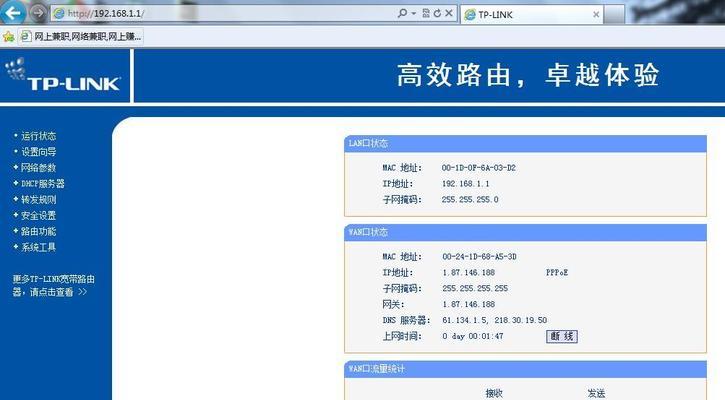Expand 路由功能 in the sidebar
Image resolution: width=725 pixels, height=400 pixels.
click(x=38, y=231)
